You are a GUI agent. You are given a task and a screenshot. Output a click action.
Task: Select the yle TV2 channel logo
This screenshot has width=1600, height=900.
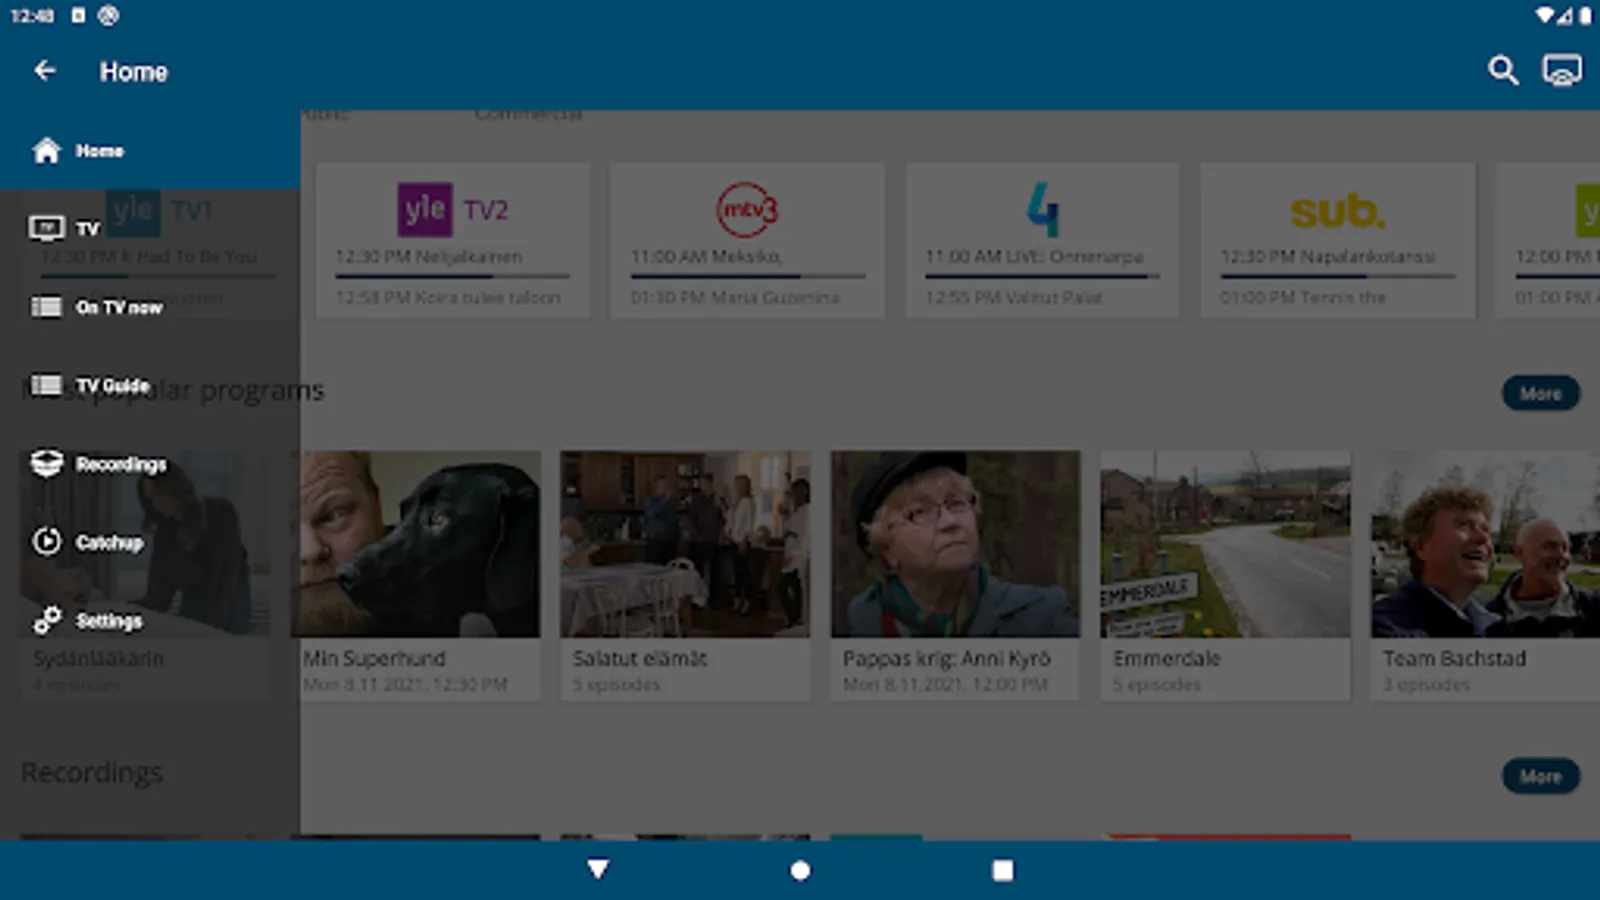pos(453,209)
